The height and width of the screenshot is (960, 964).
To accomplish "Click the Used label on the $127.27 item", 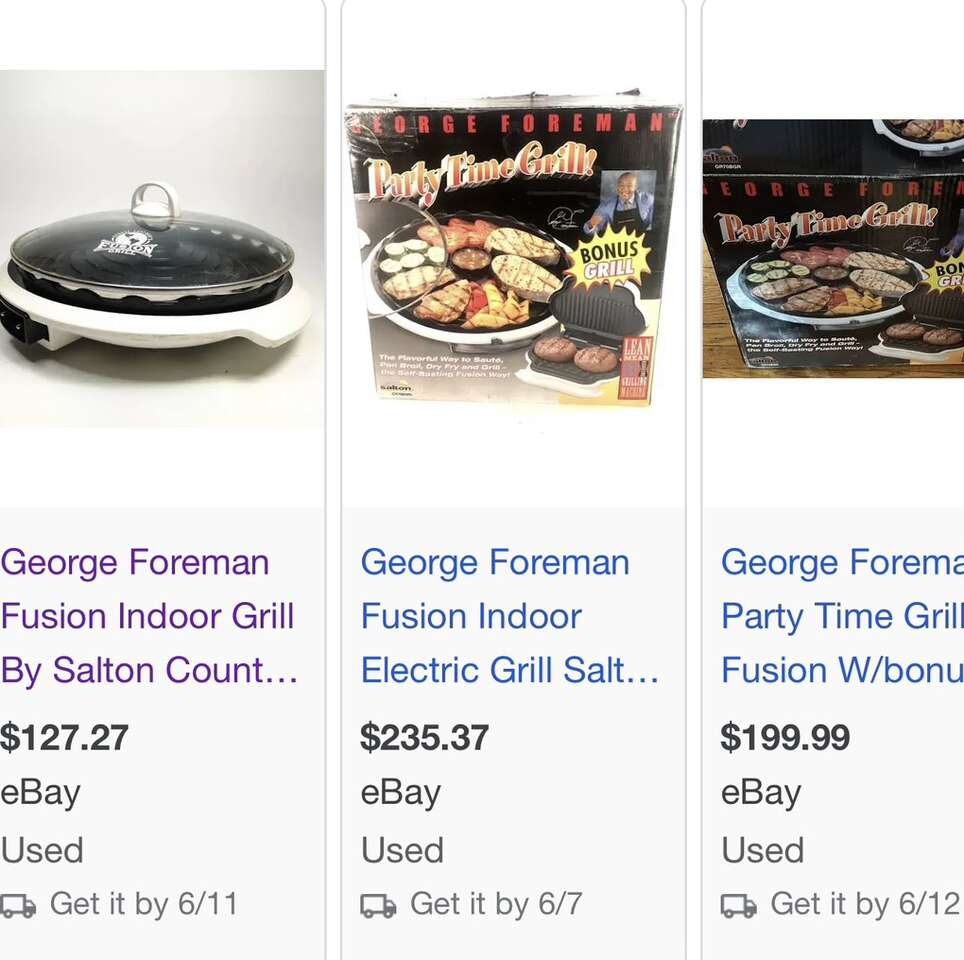I will [42, 850].
